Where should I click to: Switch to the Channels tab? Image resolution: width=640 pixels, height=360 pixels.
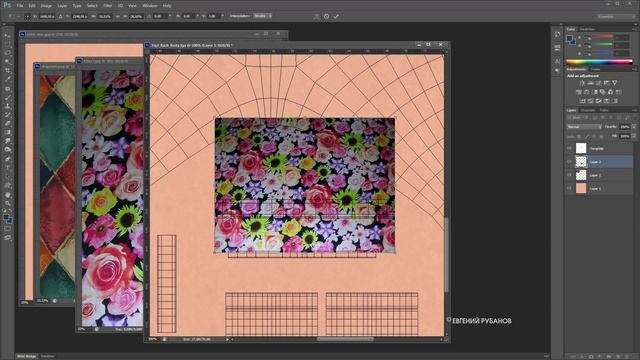click(588, 110)
